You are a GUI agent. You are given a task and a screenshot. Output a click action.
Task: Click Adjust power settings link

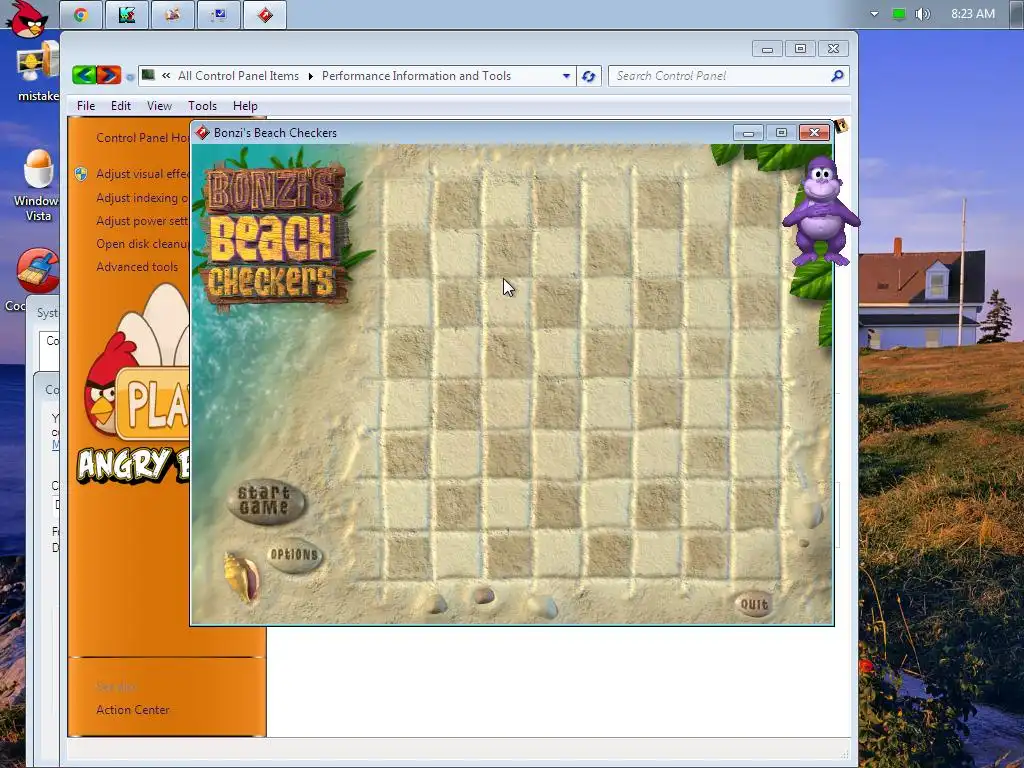click(142, 221)
